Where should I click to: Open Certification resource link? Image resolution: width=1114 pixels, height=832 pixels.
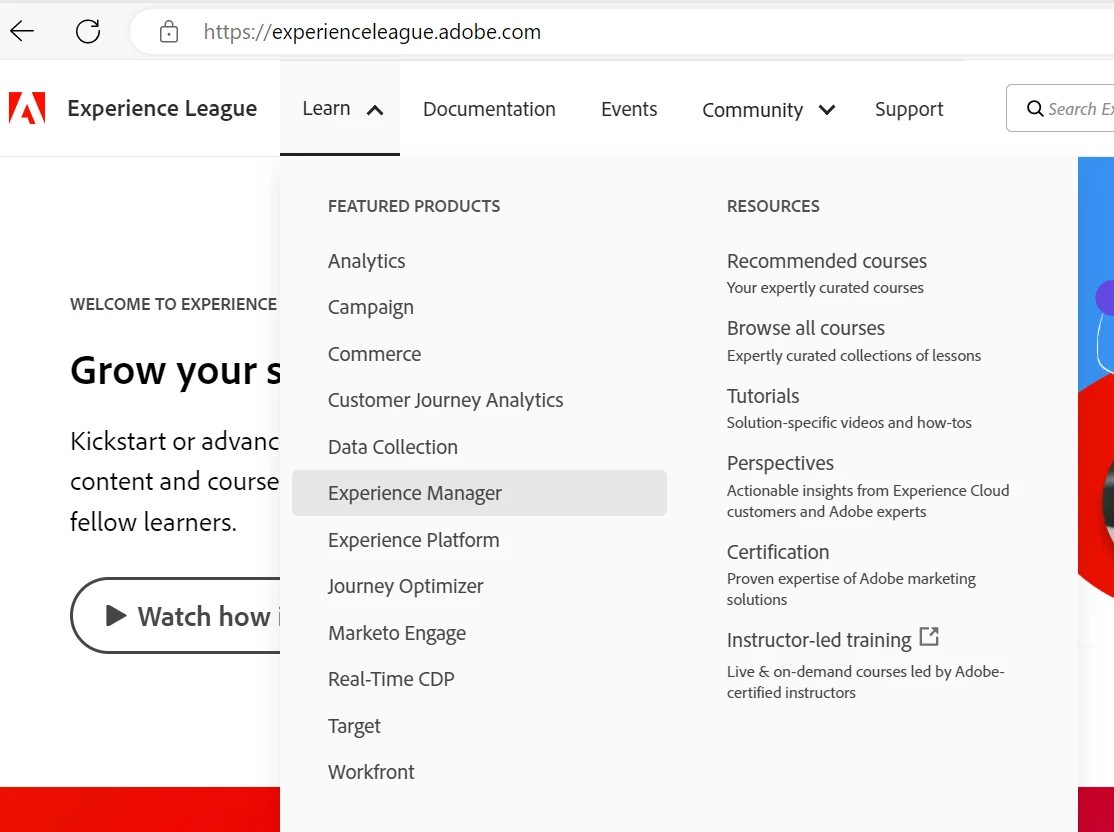[x=778, y=552]
